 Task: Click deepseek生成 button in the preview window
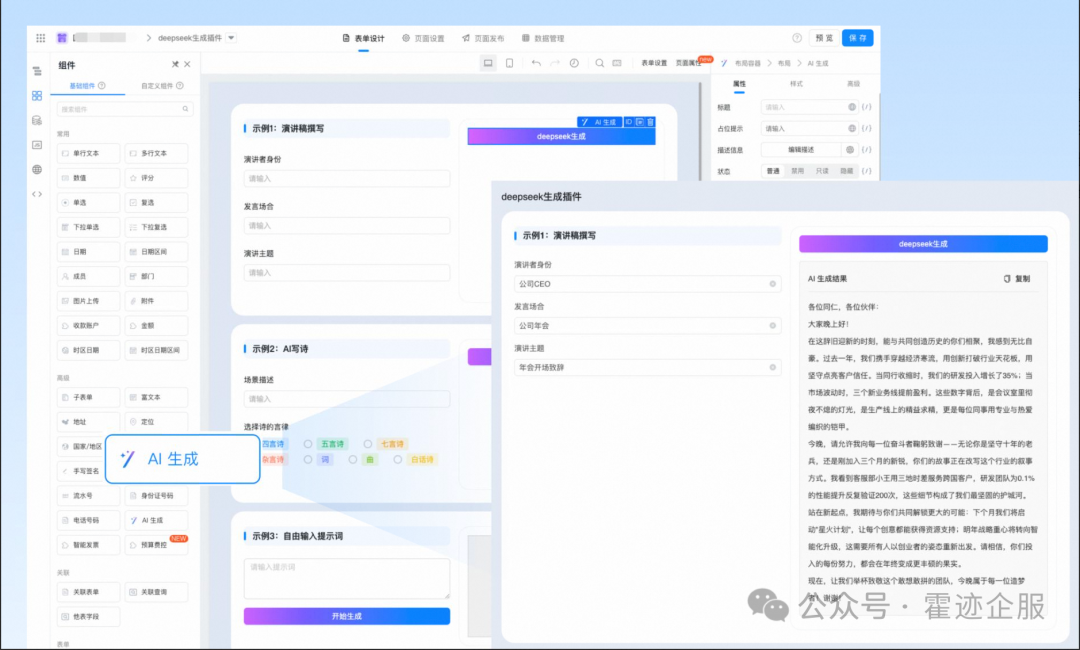tap(923, 244)
